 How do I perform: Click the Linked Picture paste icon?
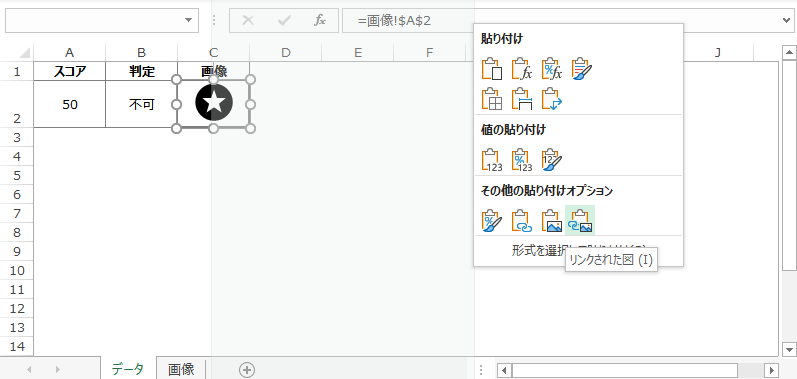tap(580, 220)
